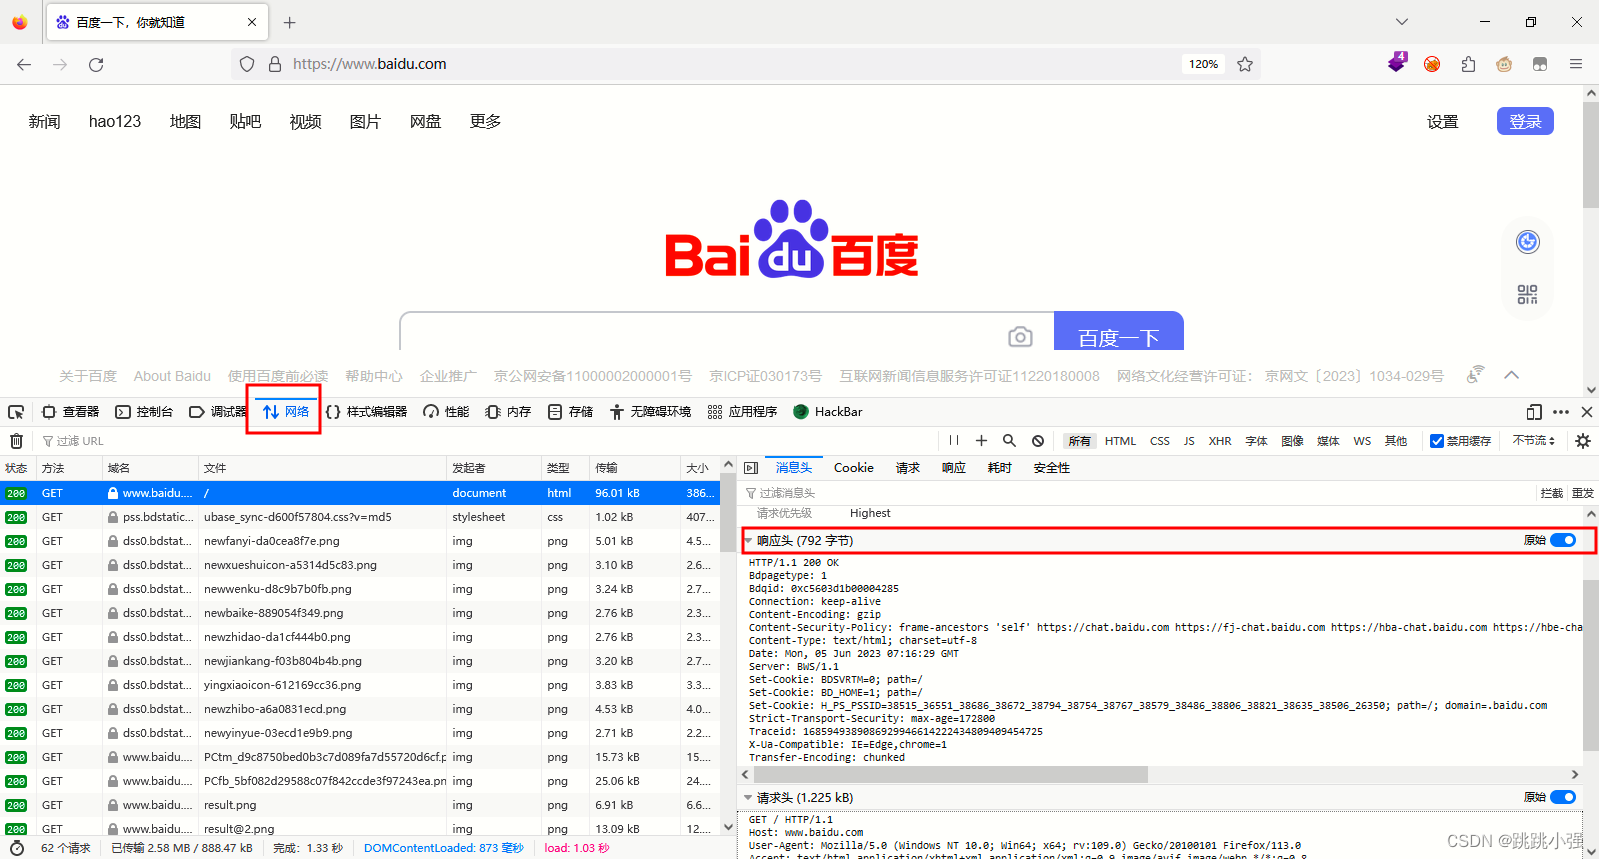Uncheck the 禁用缓存 disable cache checkbox
Screen dimensions: 1599x859
[1437, 441]
